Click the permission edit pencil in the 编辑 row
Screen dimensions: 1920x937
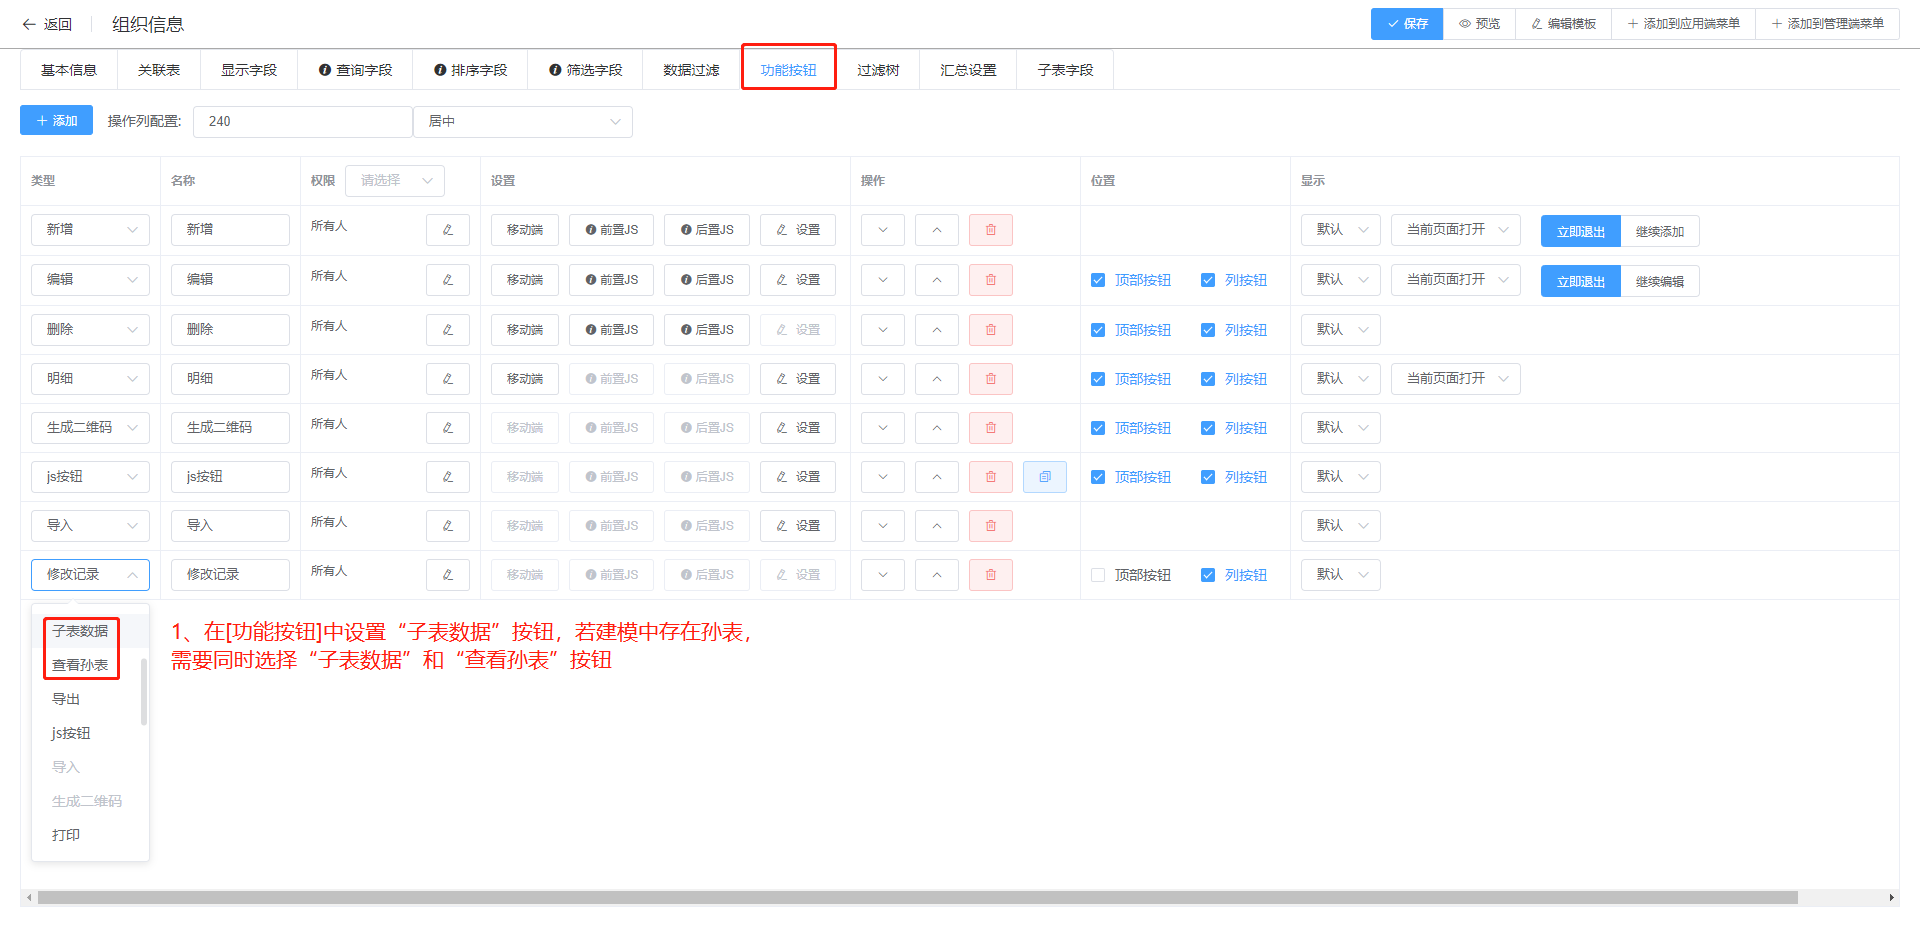pyautogui.click(x=447, y=280)
